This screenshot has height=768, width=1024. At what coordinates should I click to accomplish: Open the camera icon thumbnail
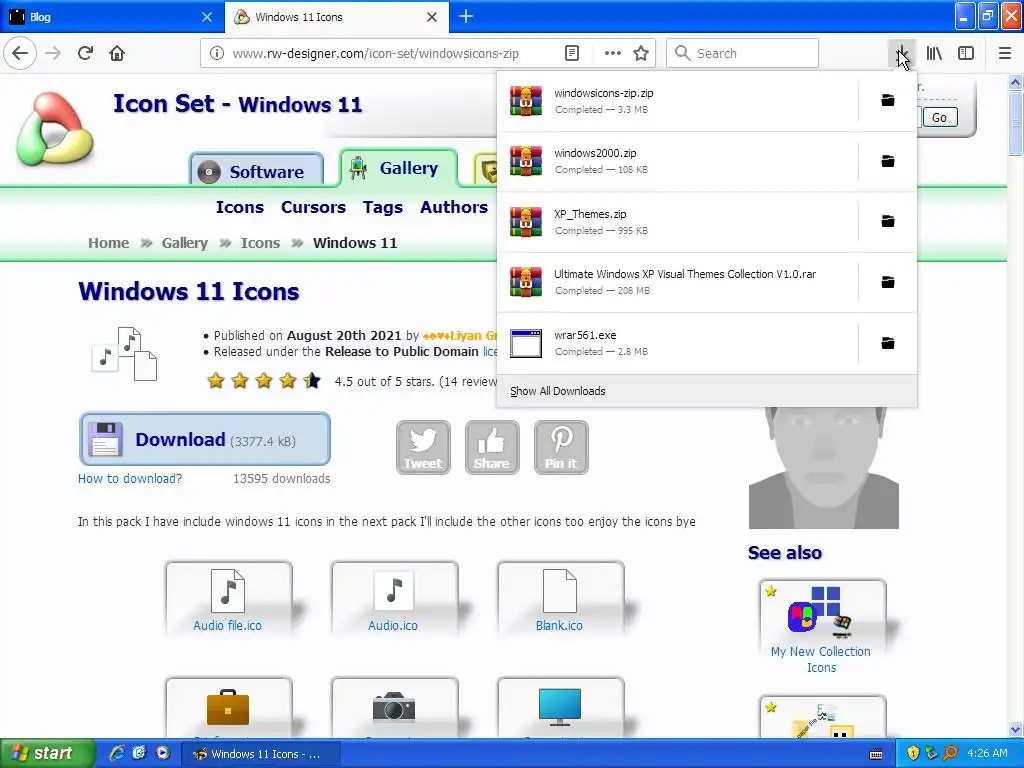tap(394, 708)
